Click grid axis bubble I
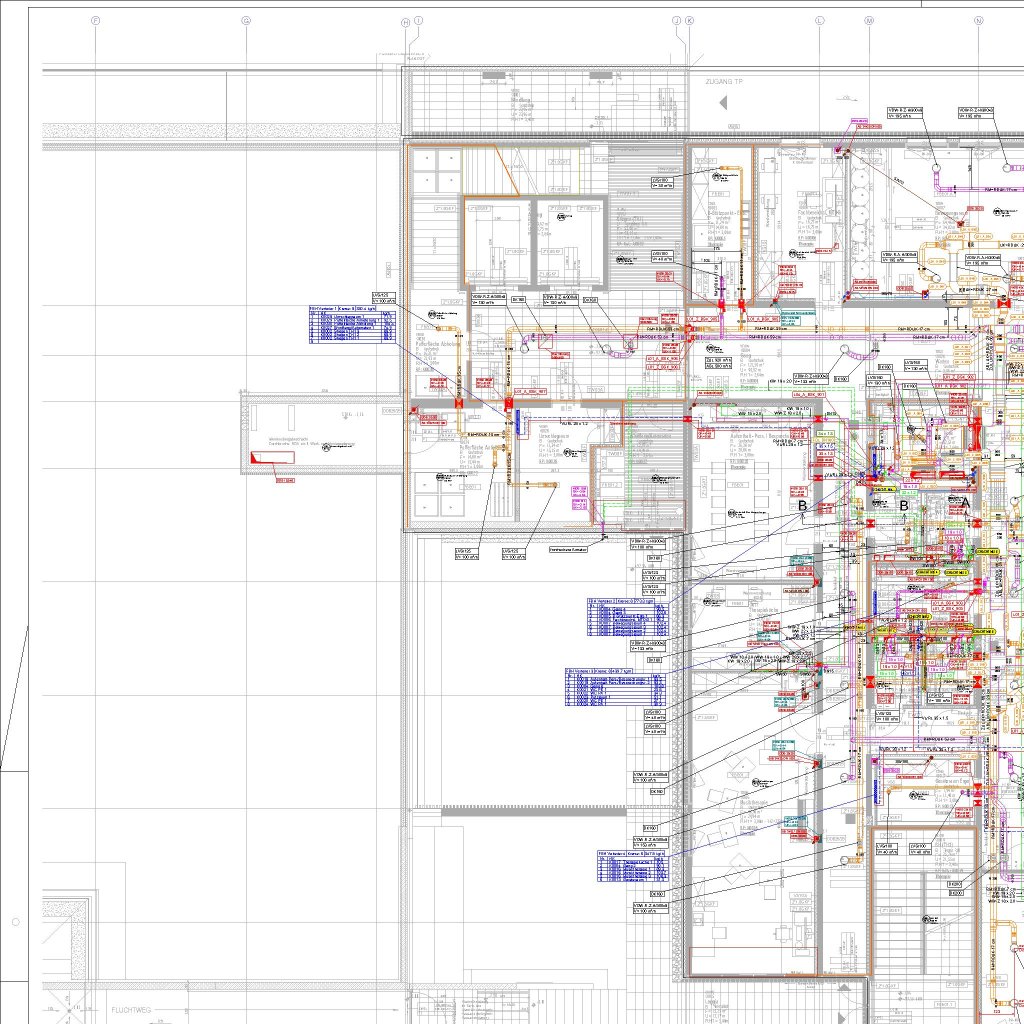 418,21
